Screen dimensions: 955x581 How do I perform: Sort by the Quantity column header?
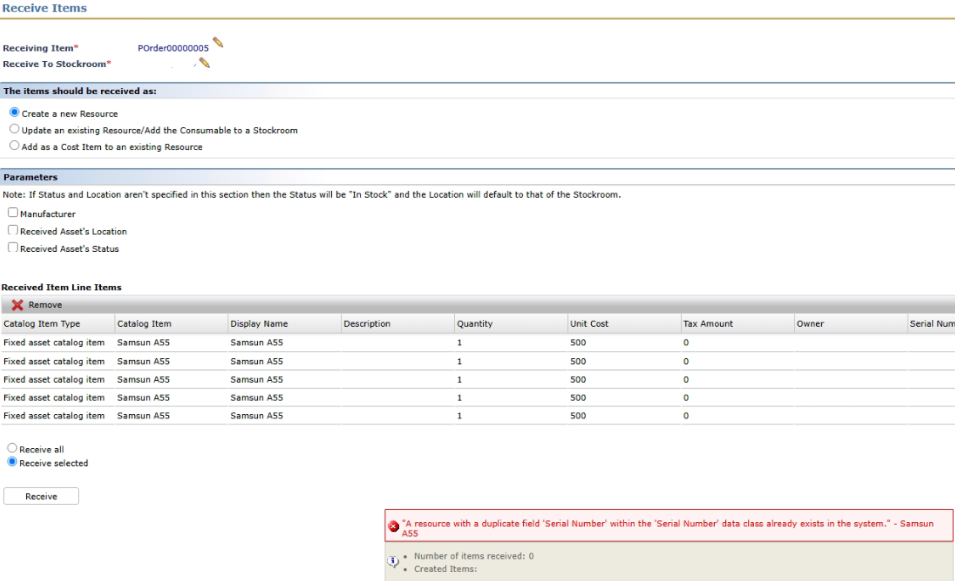point(475,324)
